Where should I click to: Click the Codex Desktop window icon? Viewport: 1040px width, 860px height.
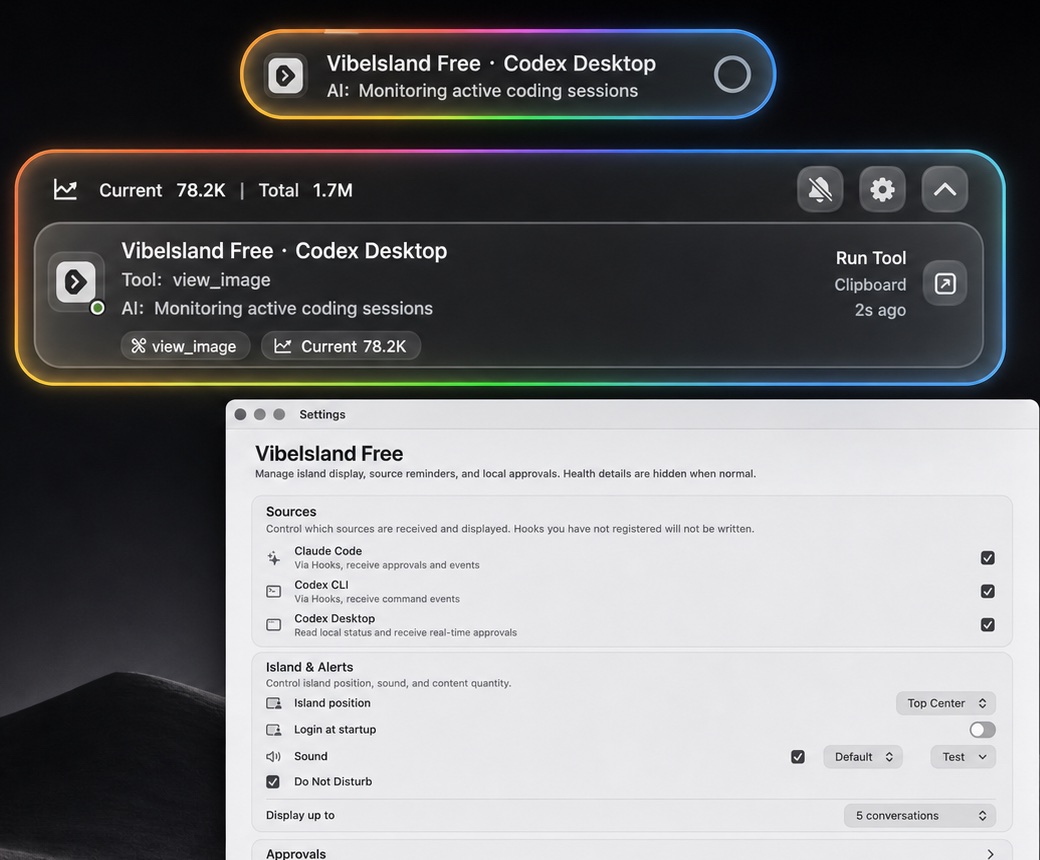point(273,625)
